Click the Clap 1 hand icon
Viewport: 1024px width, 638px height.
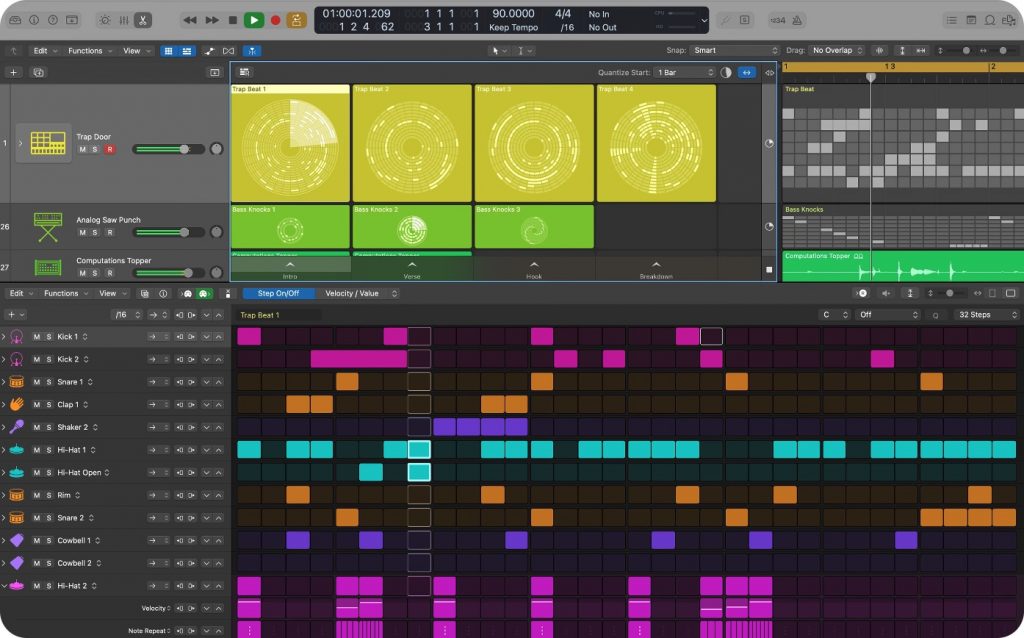click(x=16, y=404)
